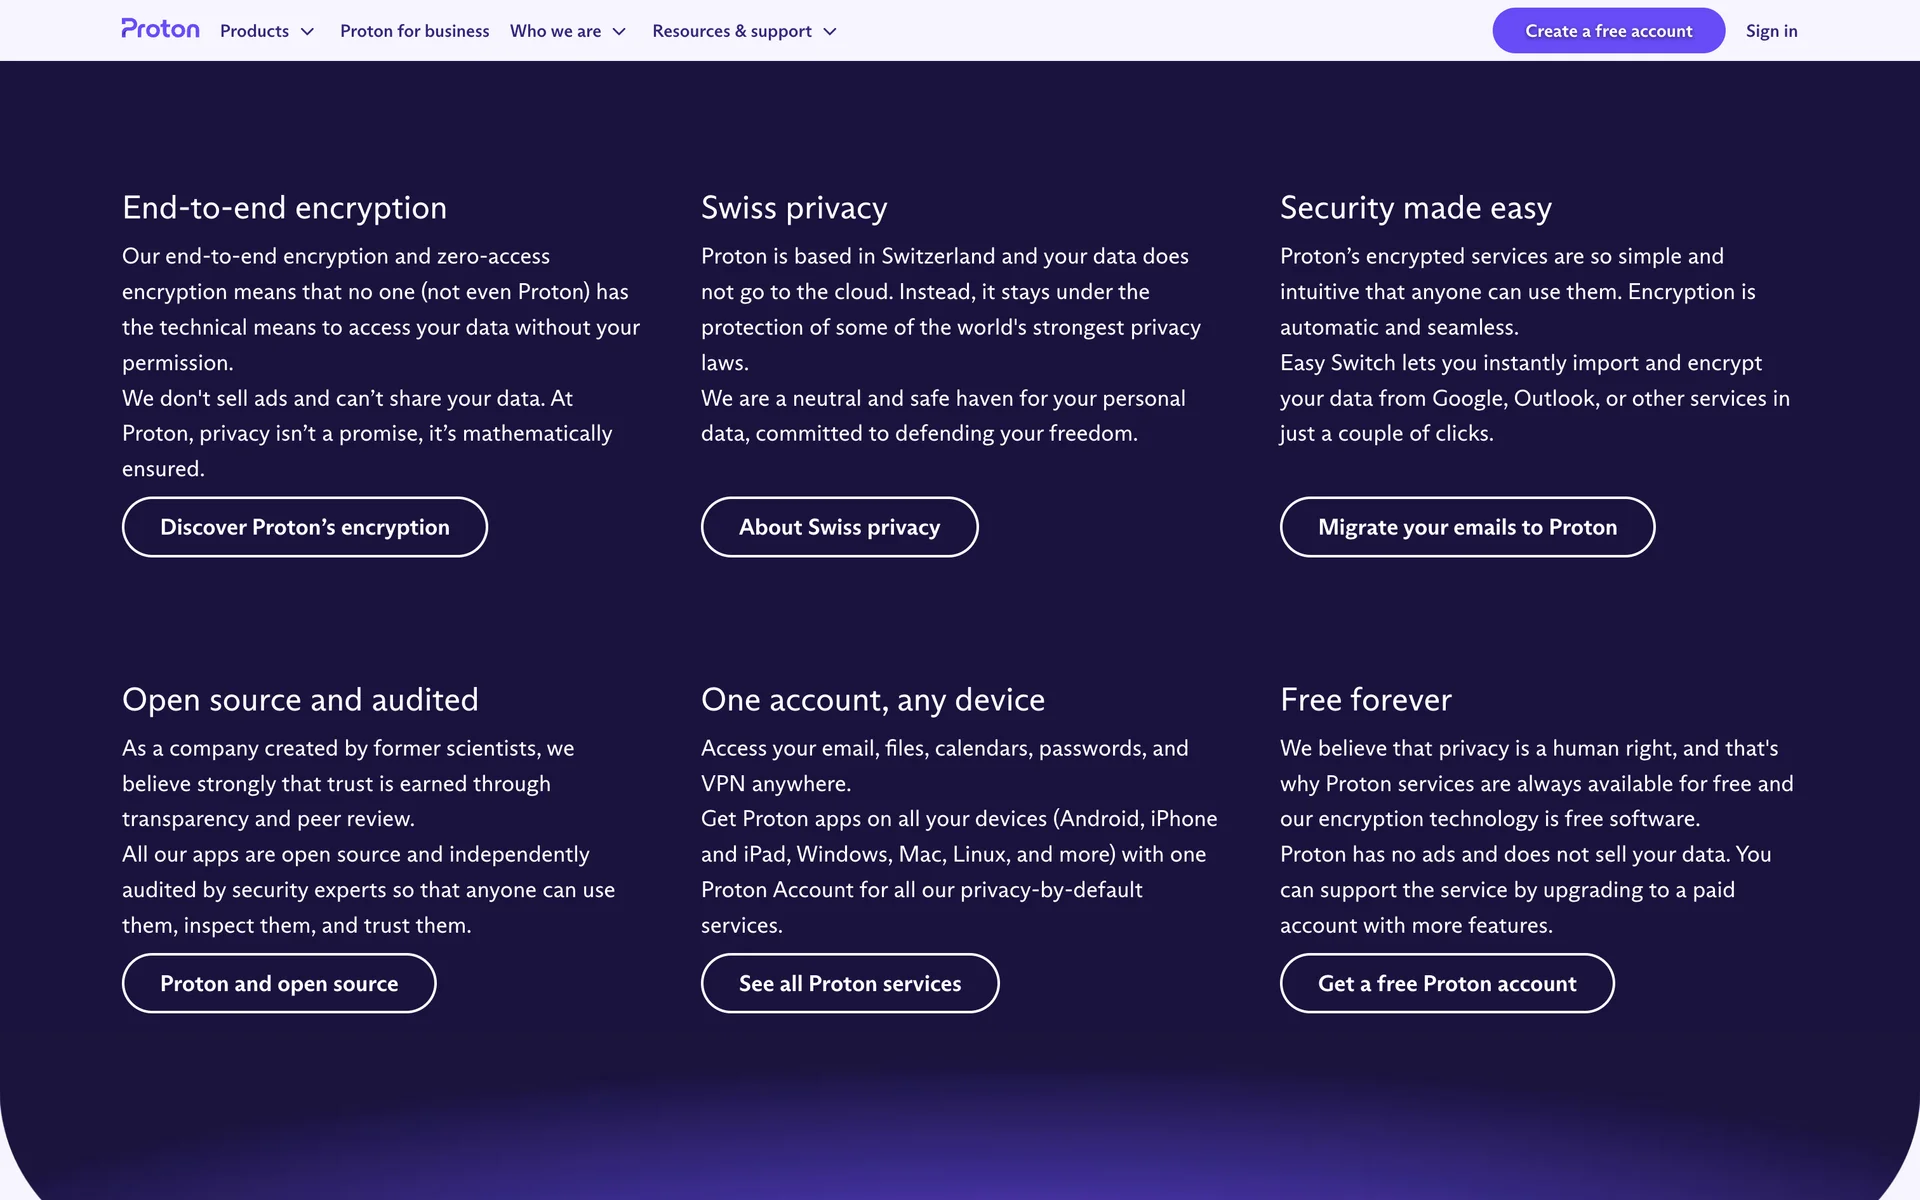The height and width of the screenshot is (1200, 1920).
Task: Click Migrate your emails to Proton
Action: (x=1467, y=527)
